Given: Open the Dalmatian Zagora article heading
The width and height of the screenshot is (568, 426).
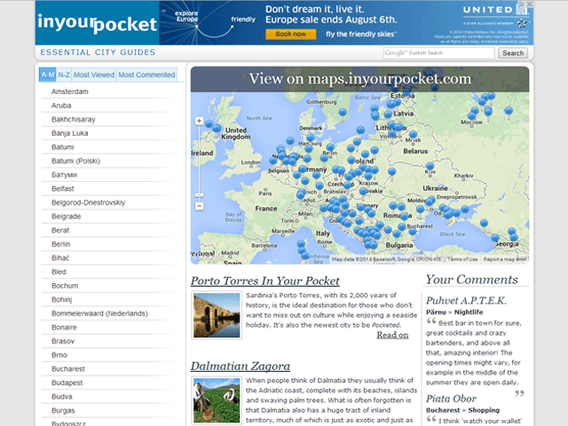Looking at the screenshot, I should [x=241, y=366].
